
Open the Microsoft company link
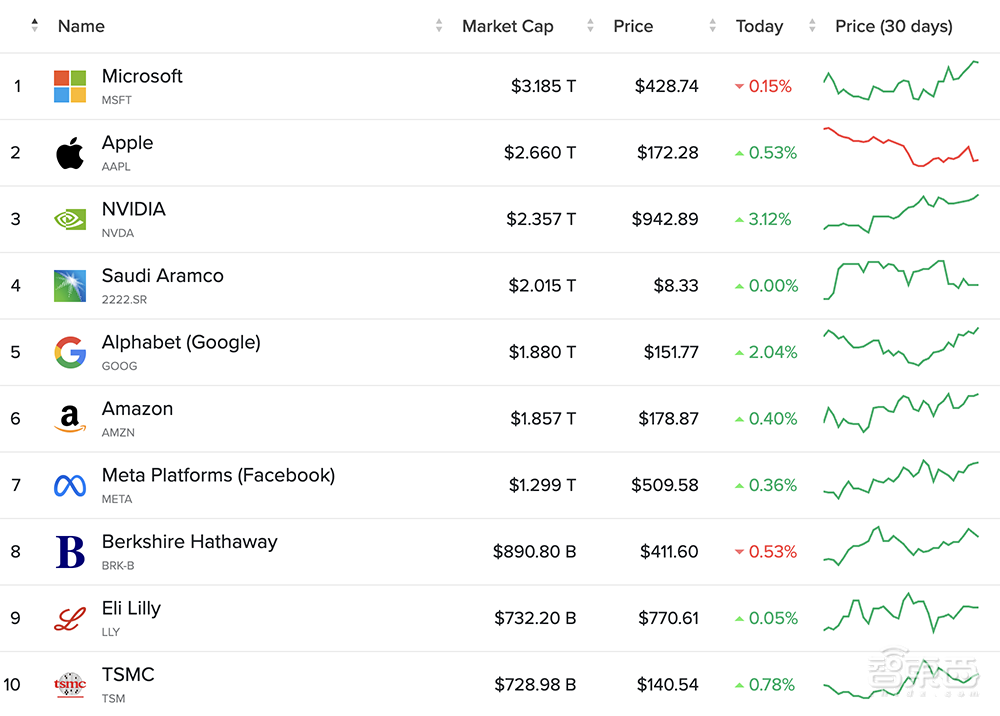142,76
